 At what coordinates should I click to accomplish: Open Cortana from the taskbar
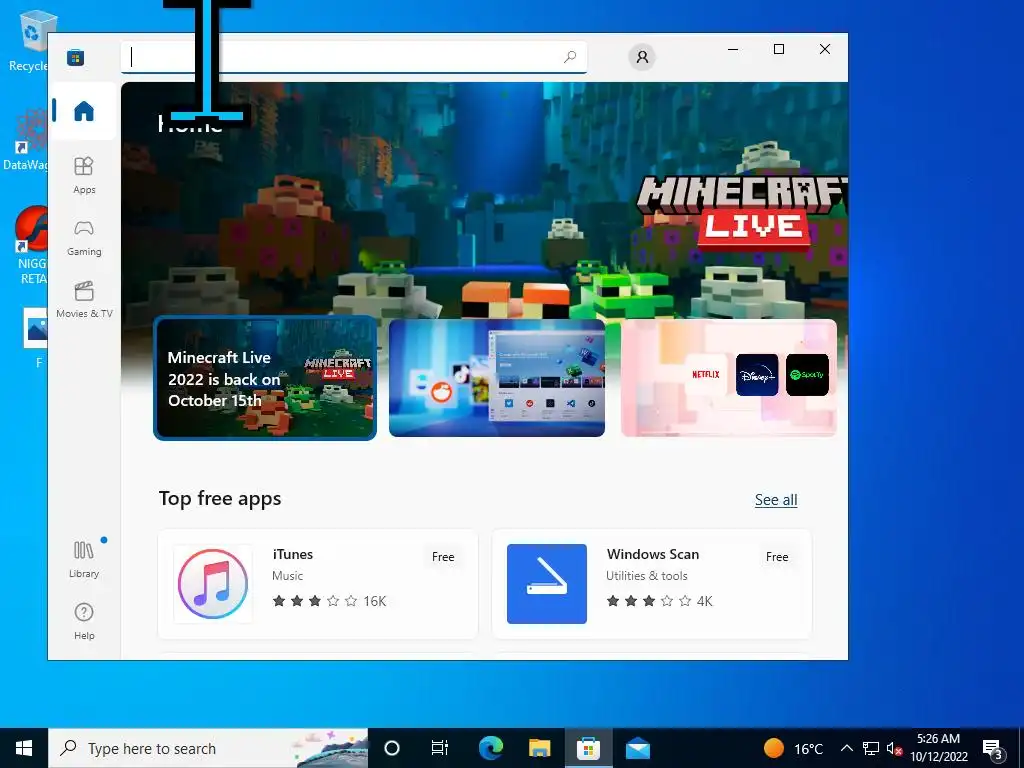[x=392, y=748]
